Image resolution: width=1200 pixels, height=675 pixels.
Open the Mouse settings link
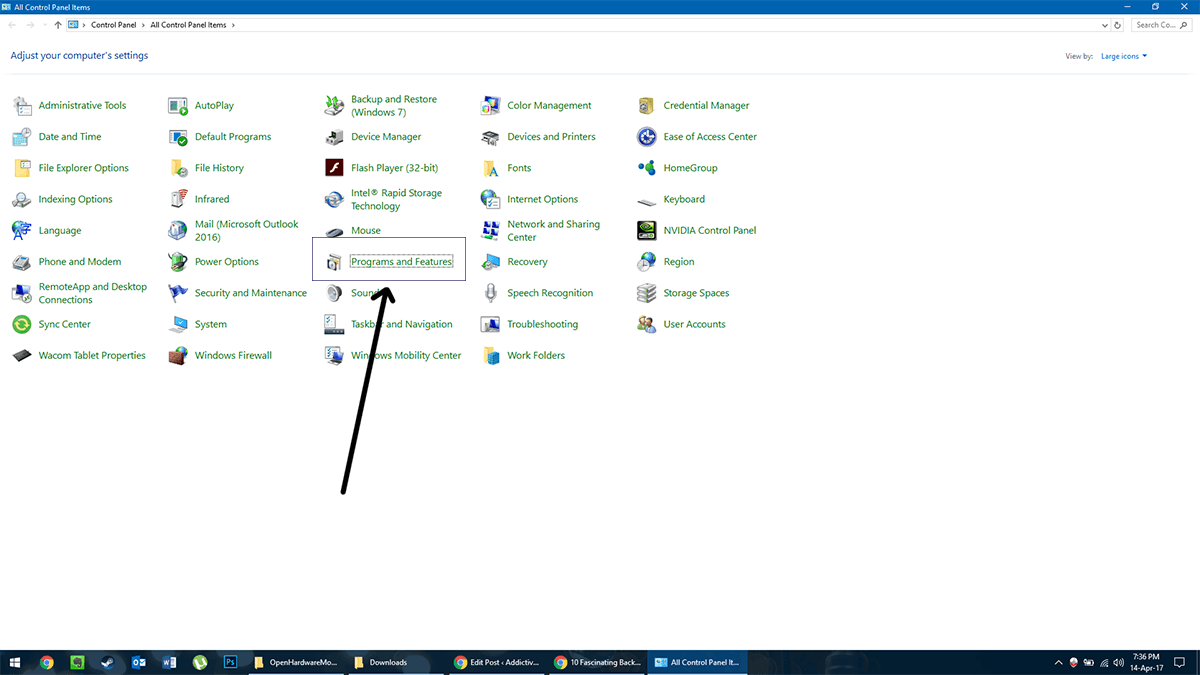[366, 231]
